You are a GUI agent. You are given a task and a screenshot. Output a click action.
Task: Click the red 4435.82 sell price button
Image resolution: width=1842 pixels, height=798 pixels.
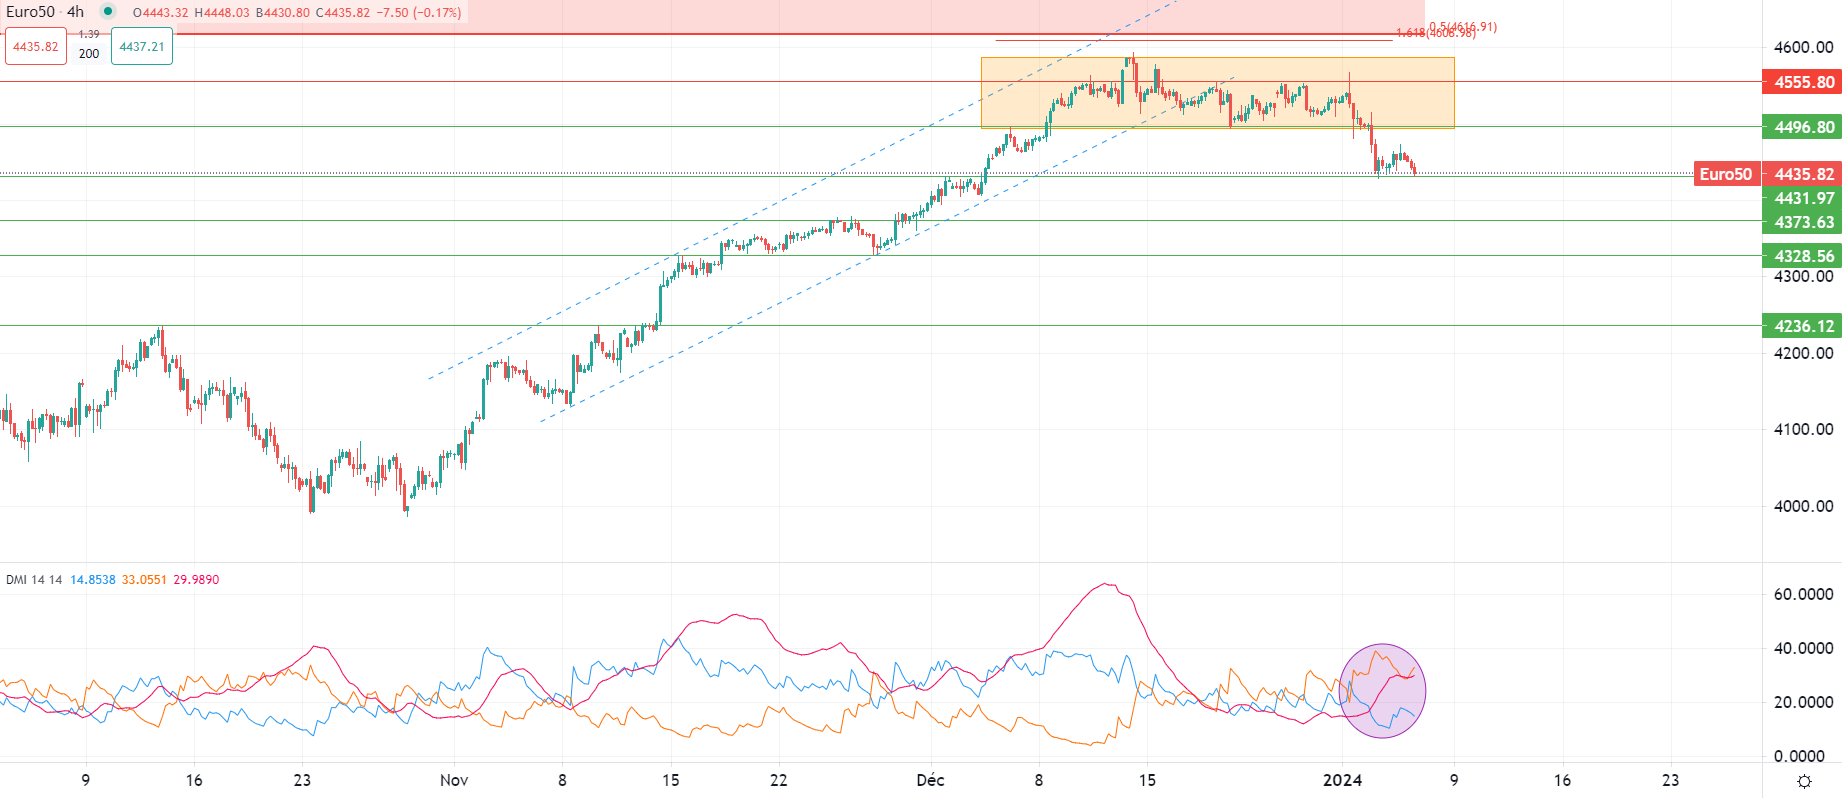[36, 47]
